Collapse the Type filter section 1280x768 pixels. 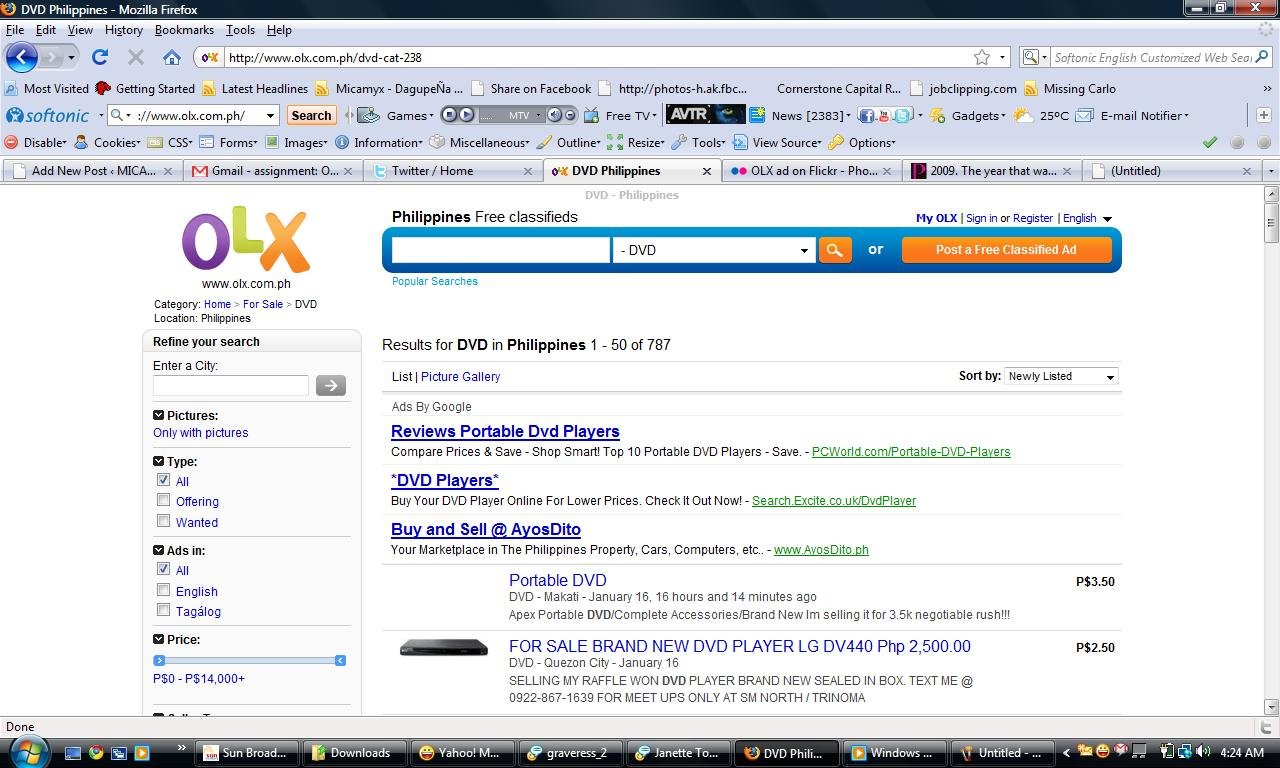click(x=158, y=461)
